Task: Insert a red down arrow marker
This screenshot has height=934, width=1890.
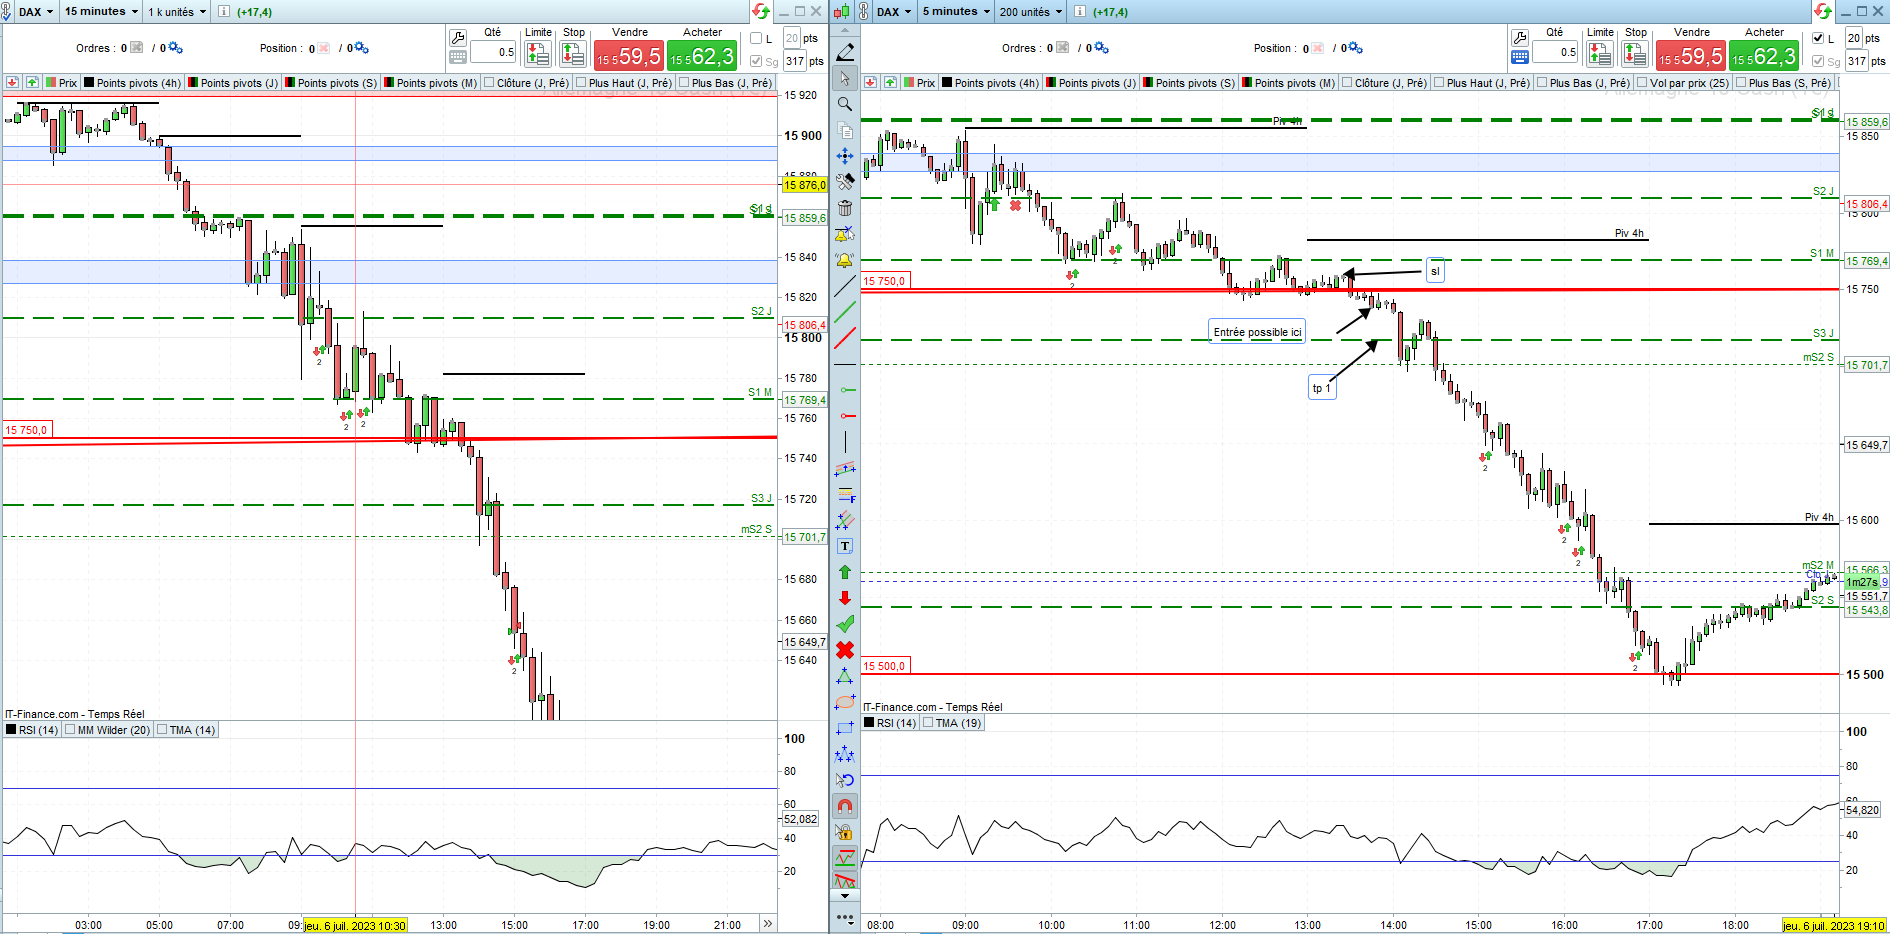Action: [845, 598]
